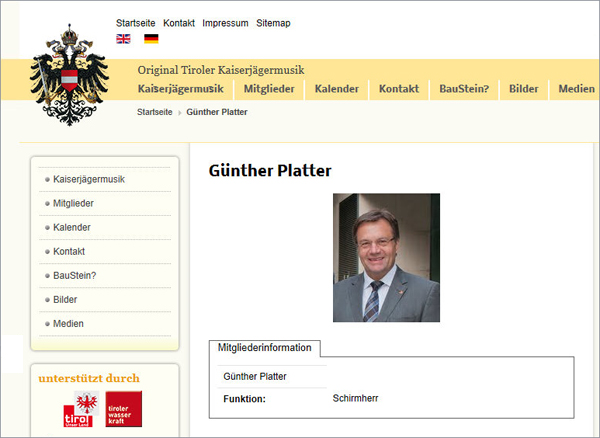The height and width of the screenshot is (438, 600).
Task: Click Günther Platter in the breadcrumb
Action: (217, 112)
